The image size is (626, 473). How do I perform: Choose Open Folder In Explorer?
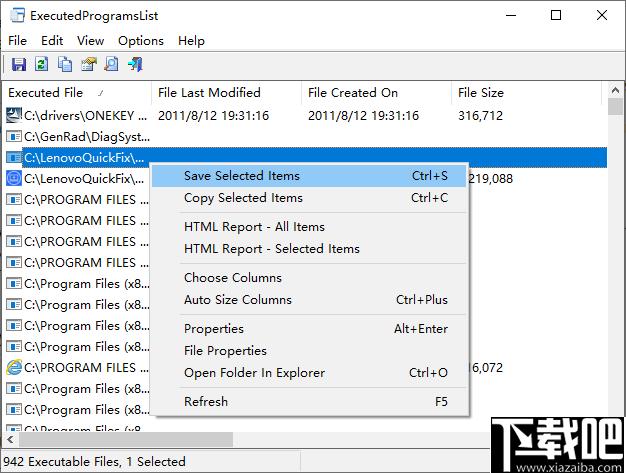[x=309, y=373]
